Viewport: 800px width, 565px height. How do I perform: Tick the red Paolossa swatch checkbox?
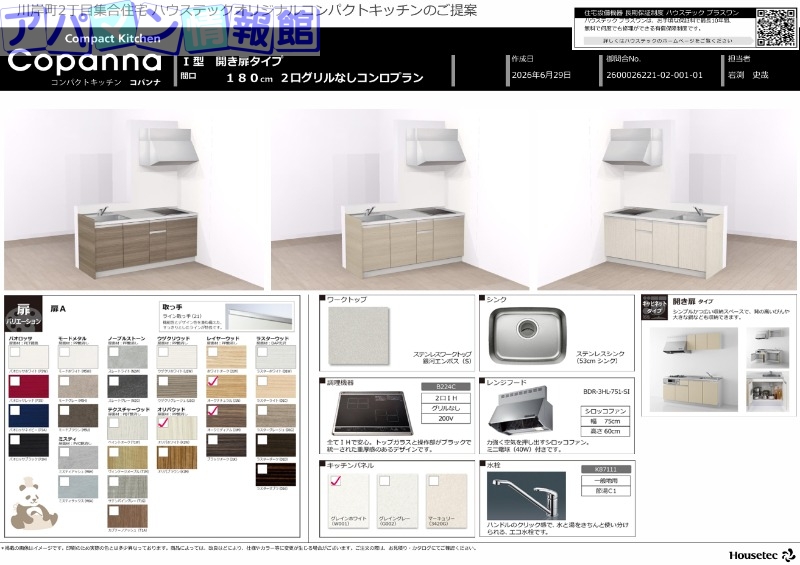click(x=15, y=381)
